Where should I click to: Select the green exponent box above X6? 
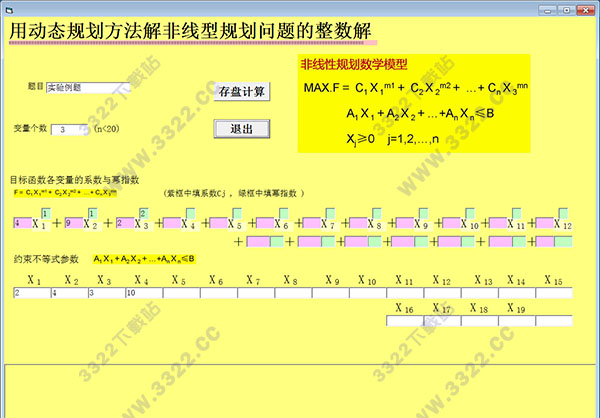(284, 214)
